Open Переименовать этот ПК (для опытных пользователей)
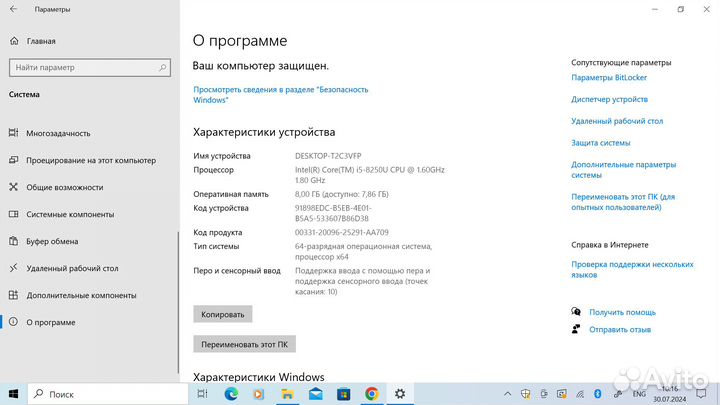The width and height of the screenshot is (720, 405). click(623, 202)
